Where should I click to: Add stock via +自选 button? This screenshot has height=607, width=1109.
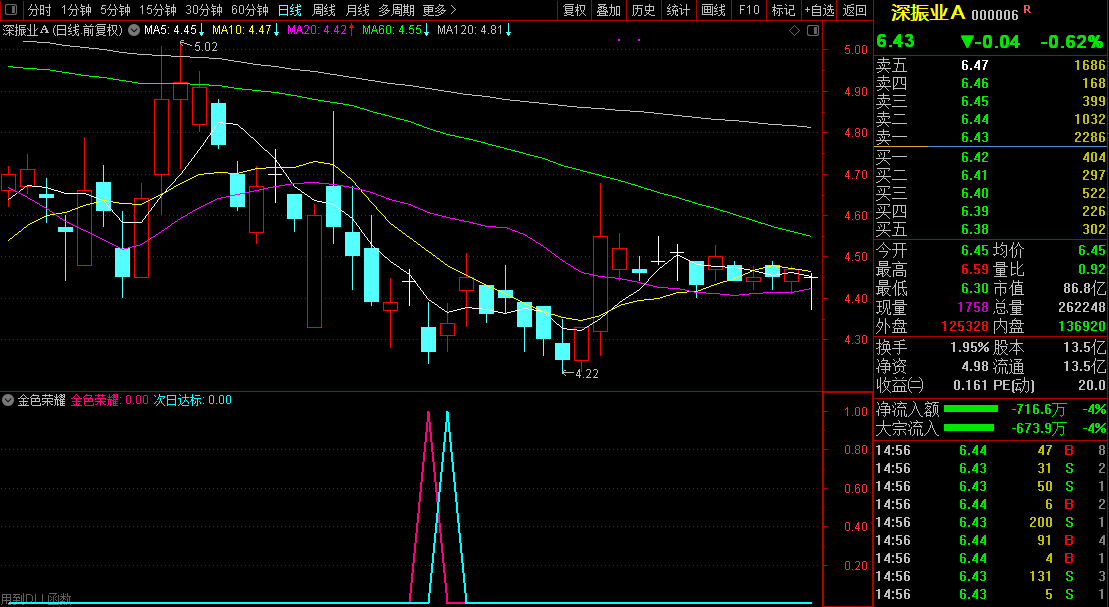click(x=818, y=10)
